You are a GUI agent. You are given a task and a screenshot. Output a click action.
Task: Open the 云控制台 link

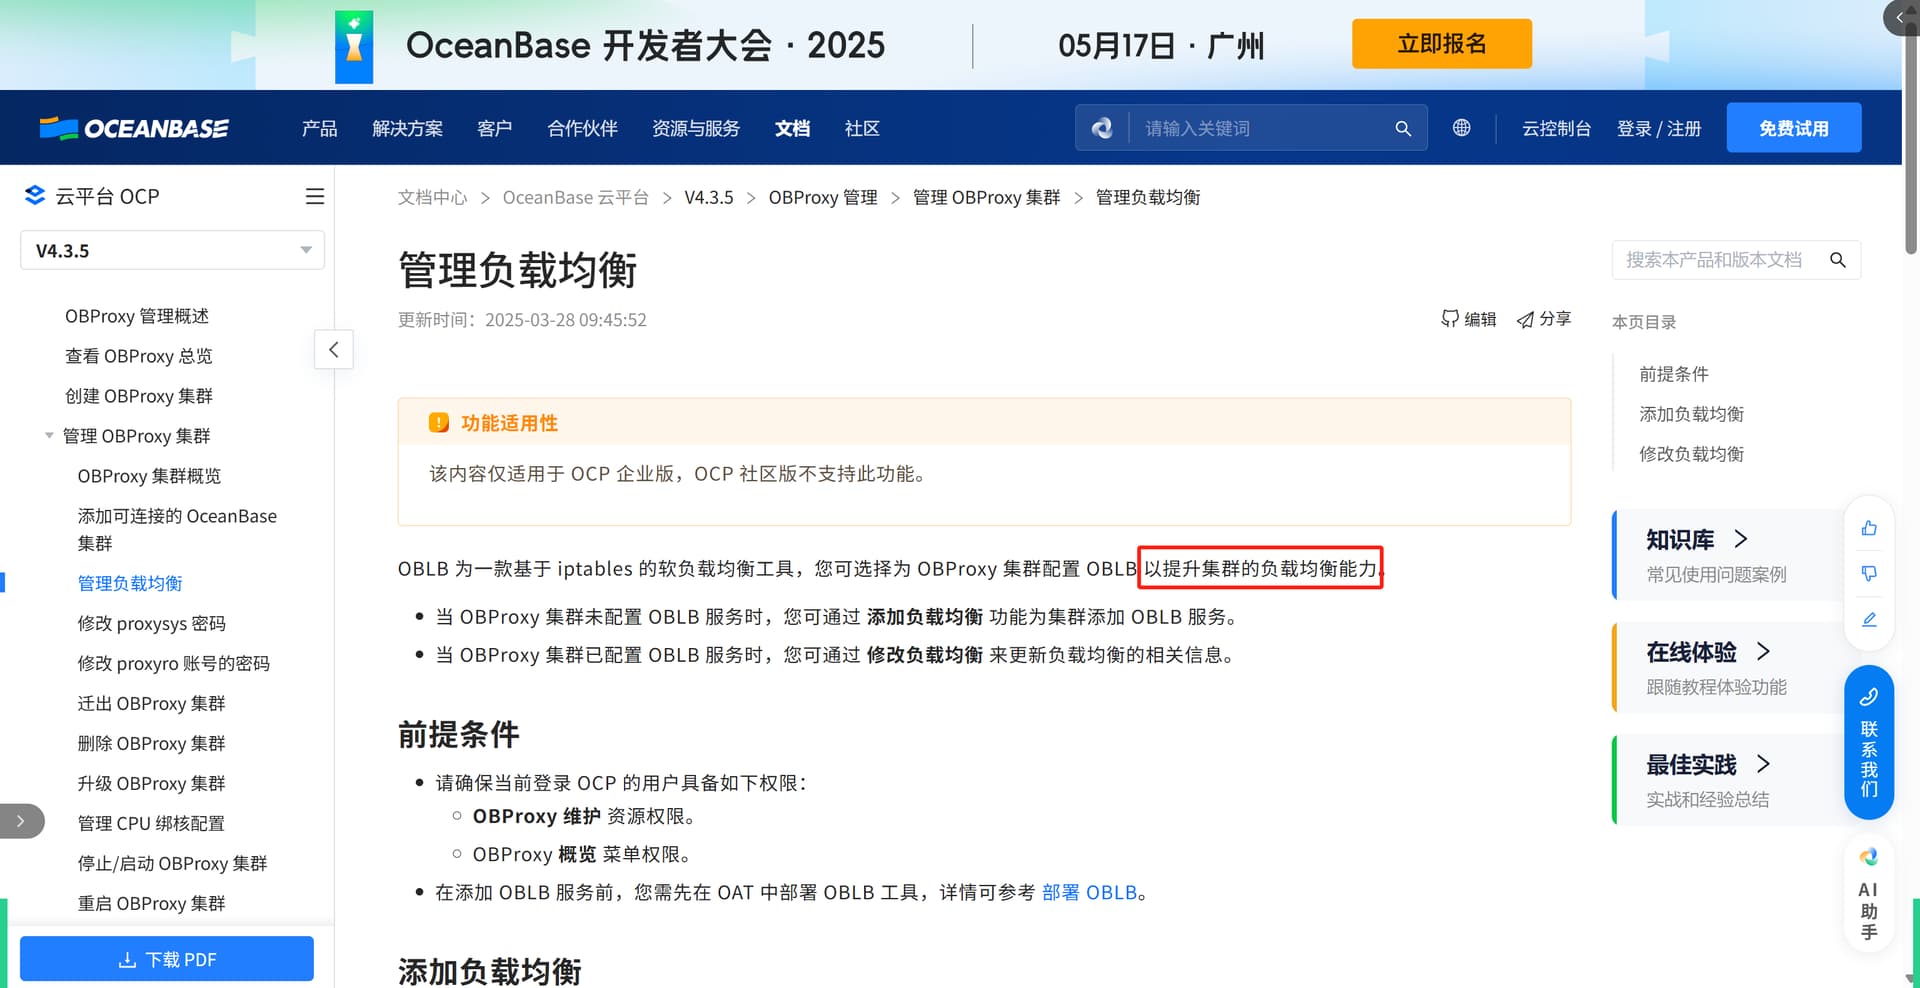(x=1556, y=128)
